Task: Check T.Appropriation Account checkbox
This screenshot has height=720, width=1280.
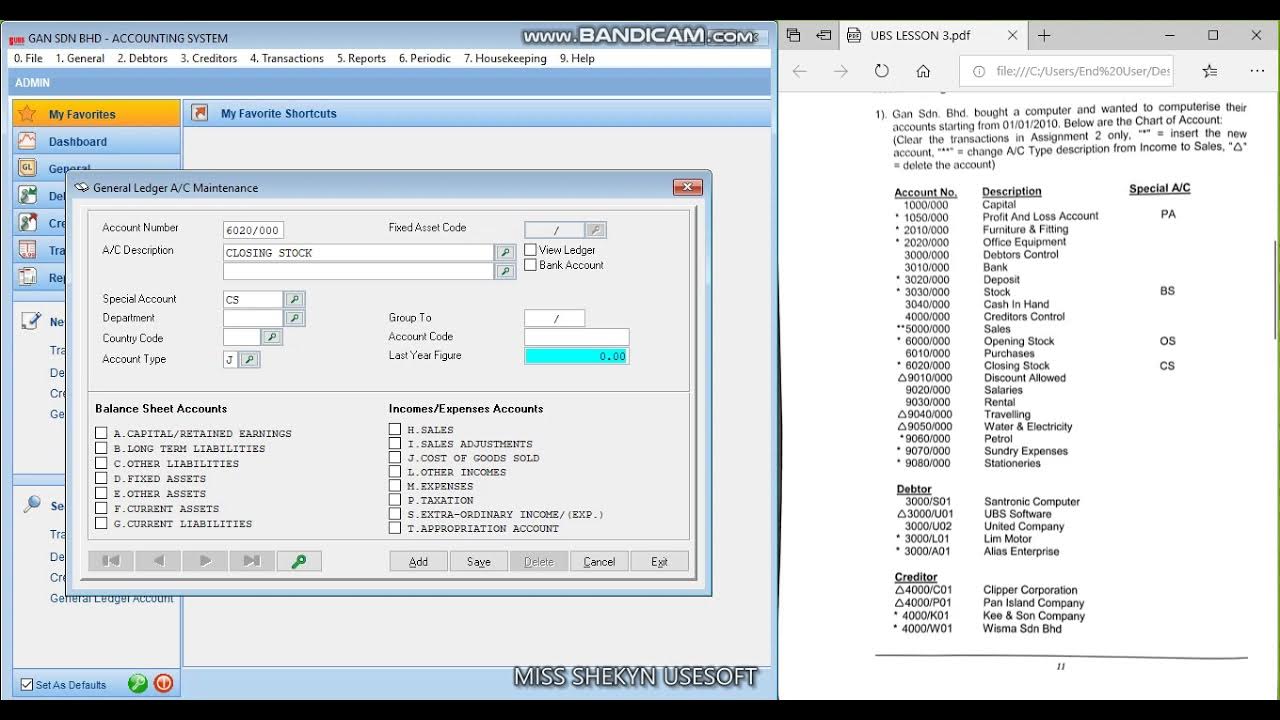Action: tap(395, 527)
